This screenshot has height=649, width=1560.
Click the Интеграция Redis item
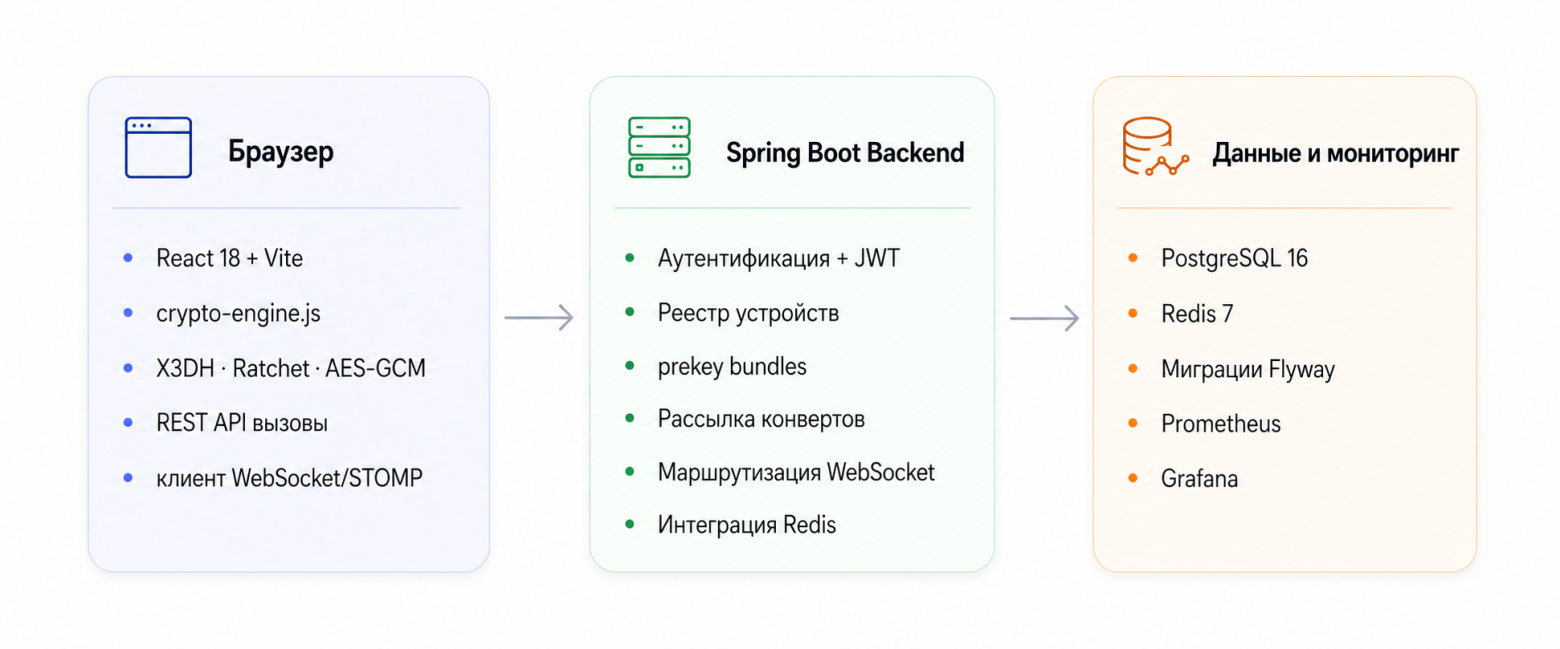(x=747, y=525)
